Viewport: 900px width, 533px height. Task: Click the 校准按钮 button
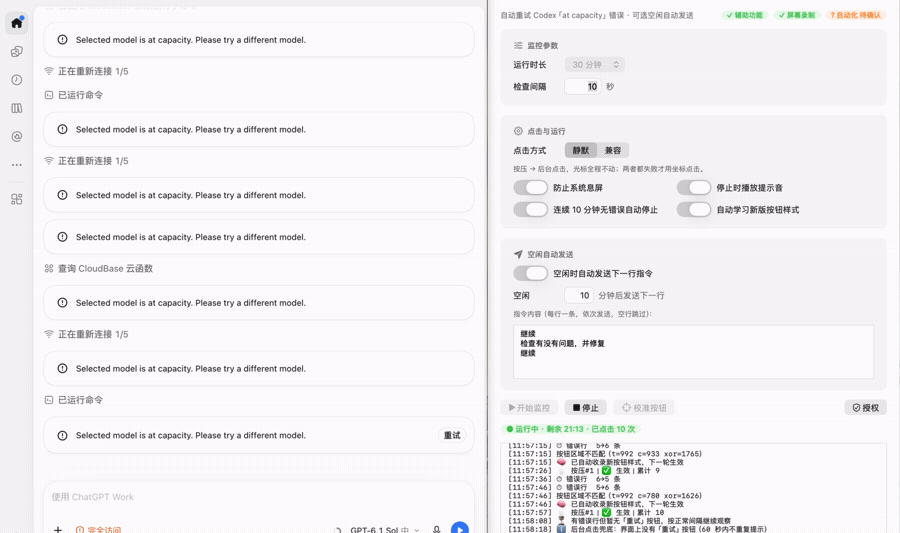[643, 407]
